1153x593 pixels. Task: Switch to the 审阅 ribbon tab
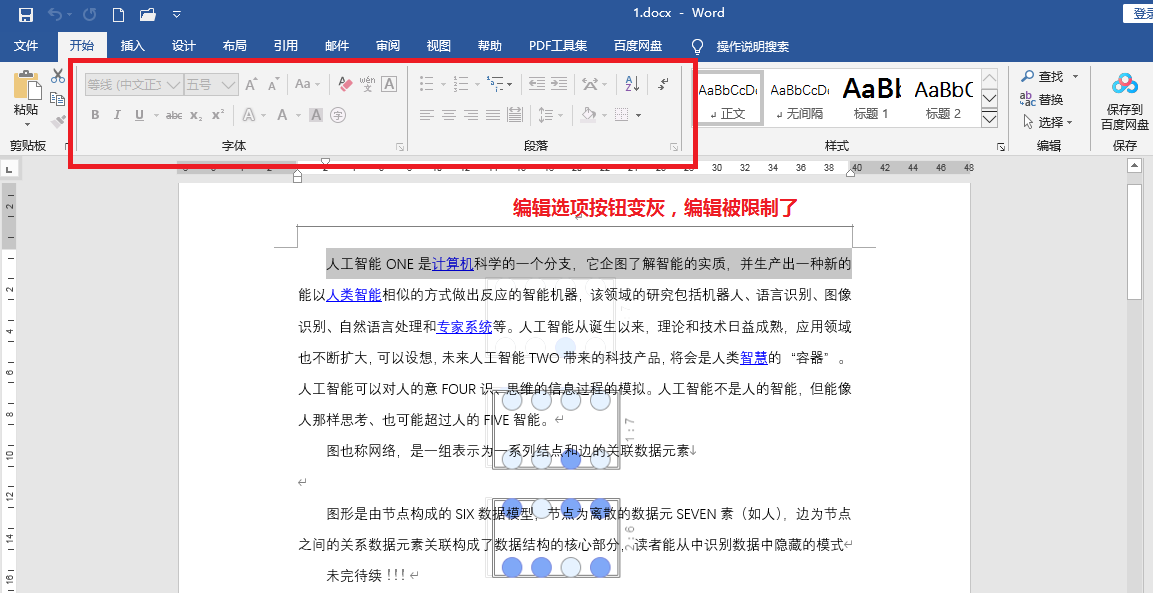388,46
